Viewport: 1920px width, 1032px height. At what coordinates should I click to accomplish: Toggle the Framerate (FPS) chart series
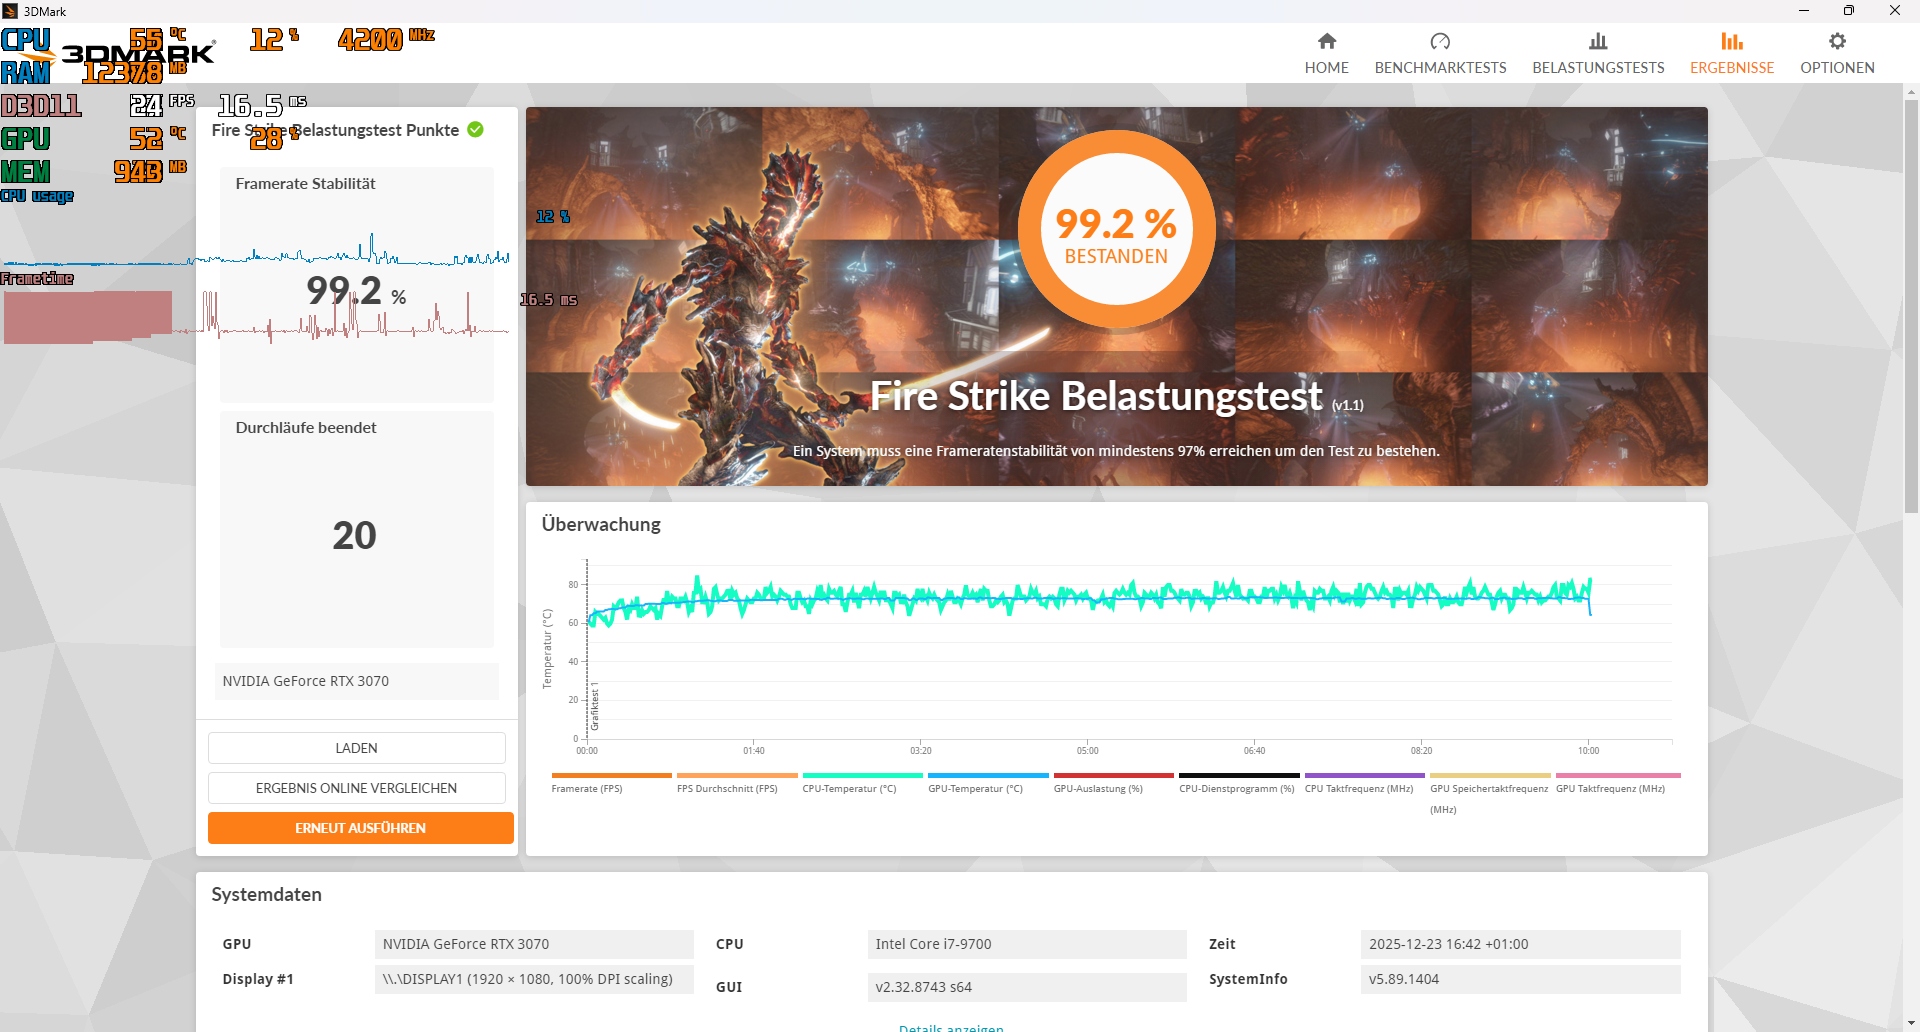[x=611, y=783]
